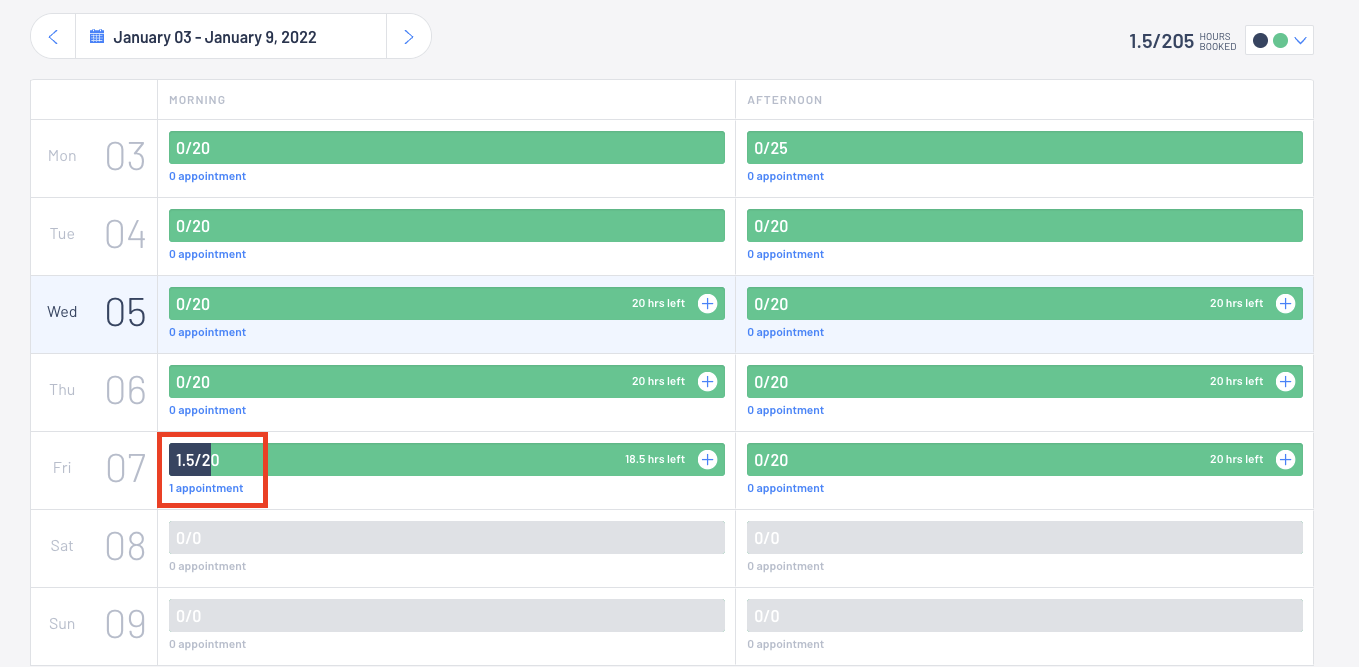Select the Wed 05 day row label
The image size is (1359, 667).
tap(94, 313)
